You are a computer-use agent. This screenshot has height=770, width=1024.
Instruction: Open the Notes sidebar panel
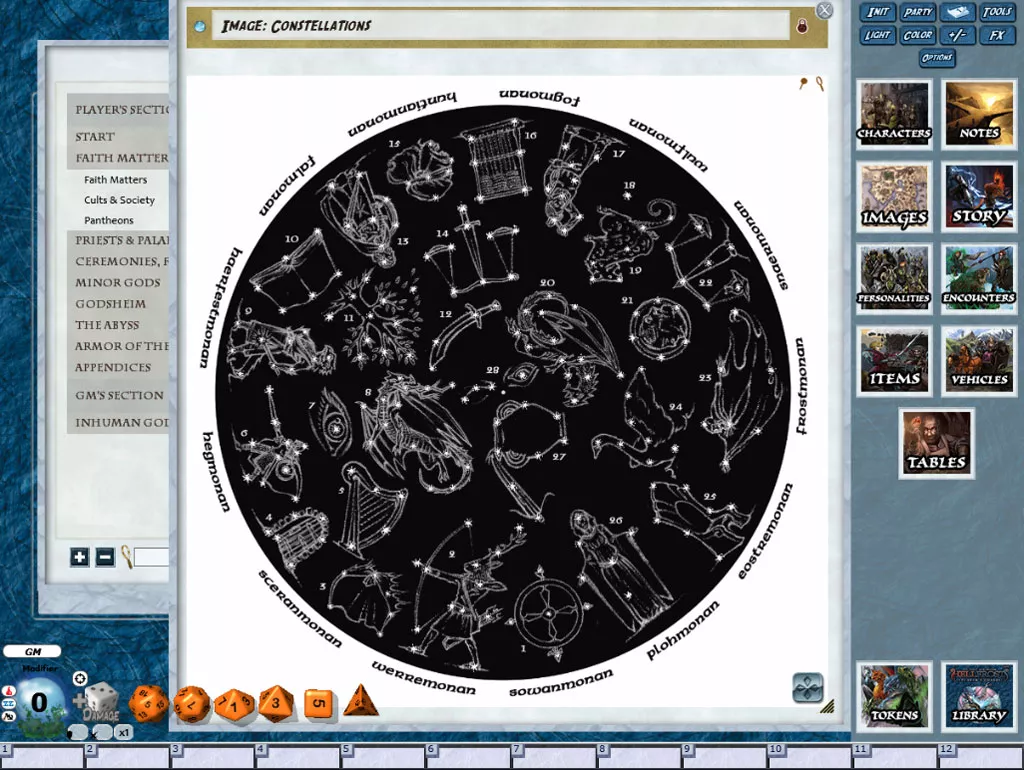978,114
